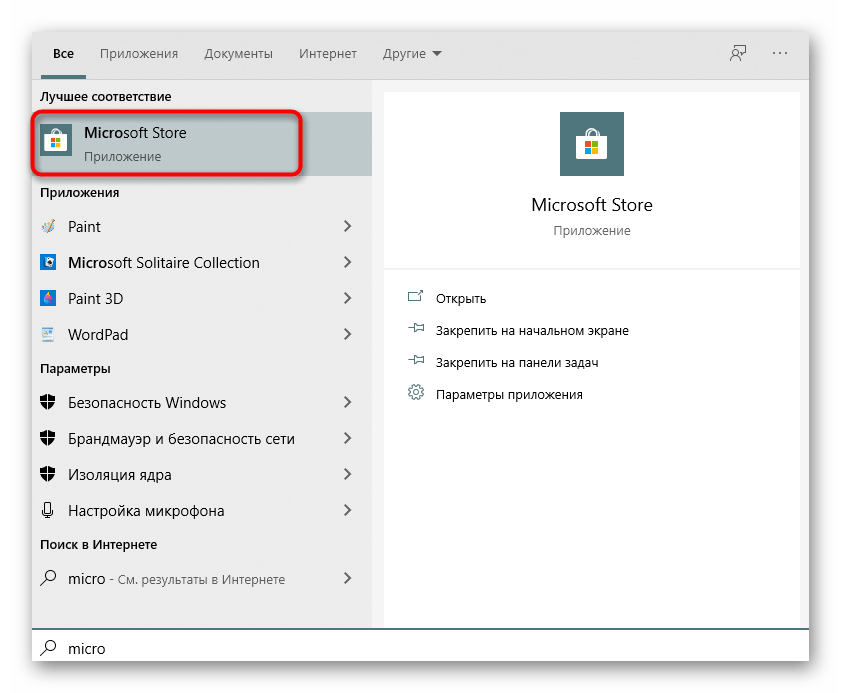
Task: Click the magnifier icon beside micro web result
Action: [48, 578]
